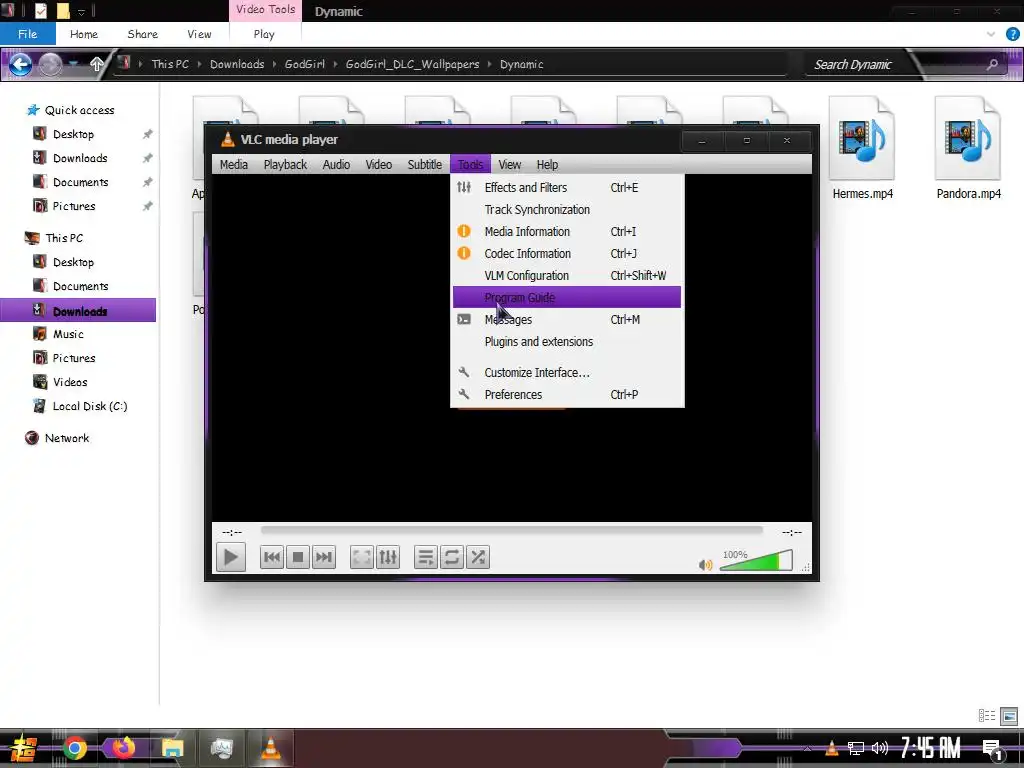1024x768 pixels.
Task: Stop playback with the VLC stop button
Action: 298,557
